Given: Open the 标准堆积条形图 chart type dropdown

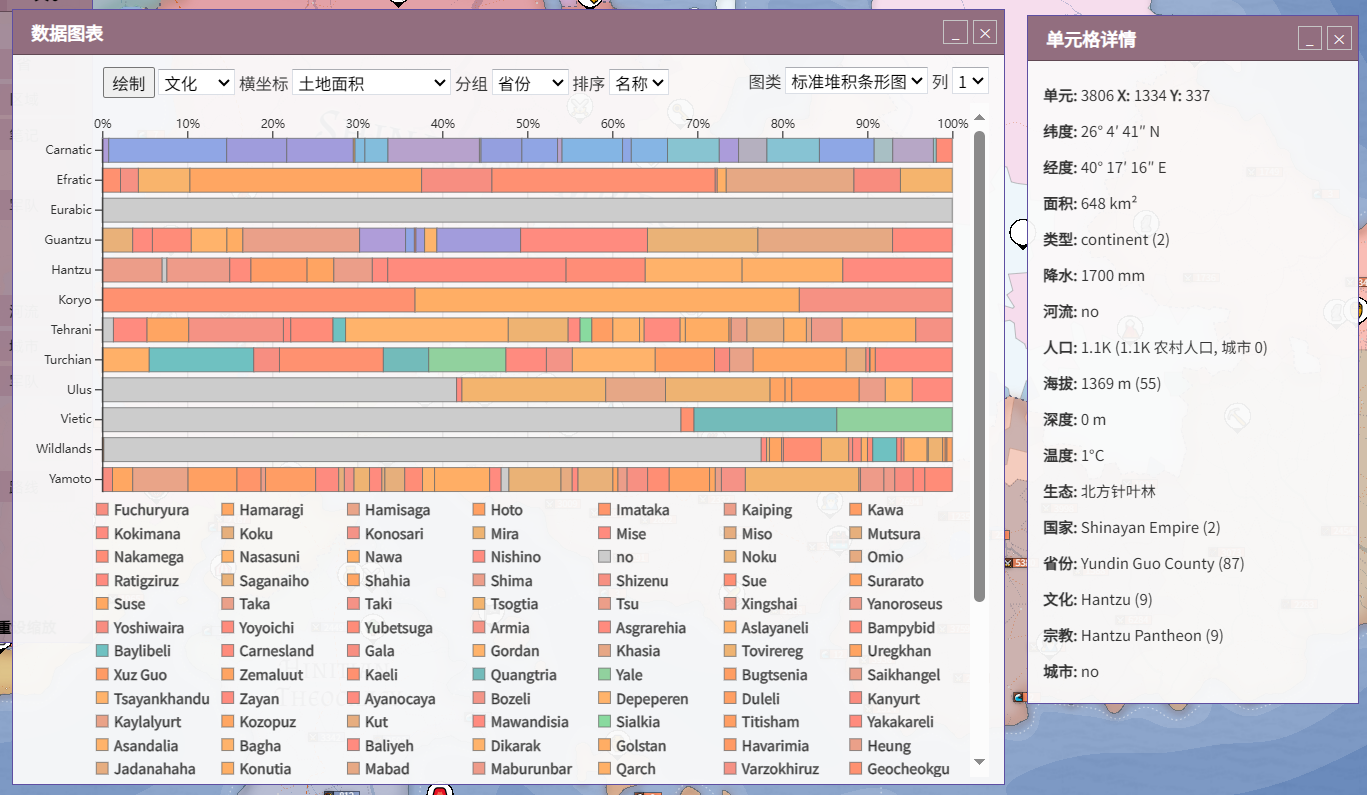Looking at the screenshot, I should pyautogui.click(x=856, y=82).
